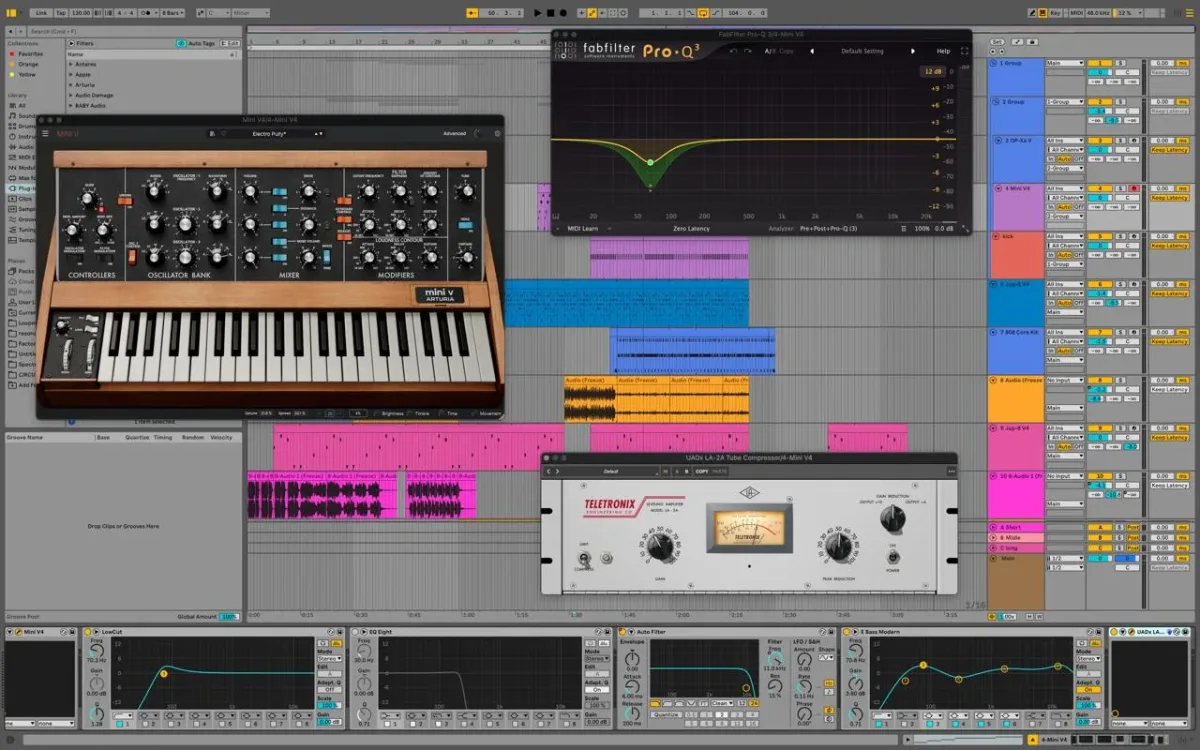This screenshot has width=1200, height=750.
Task: Expand the Antares folder in the browser
Action: coord(70,64)
